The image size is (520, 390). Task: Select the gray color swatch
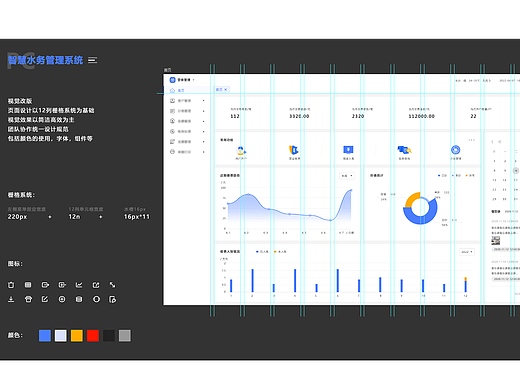(x=125, y=335)
